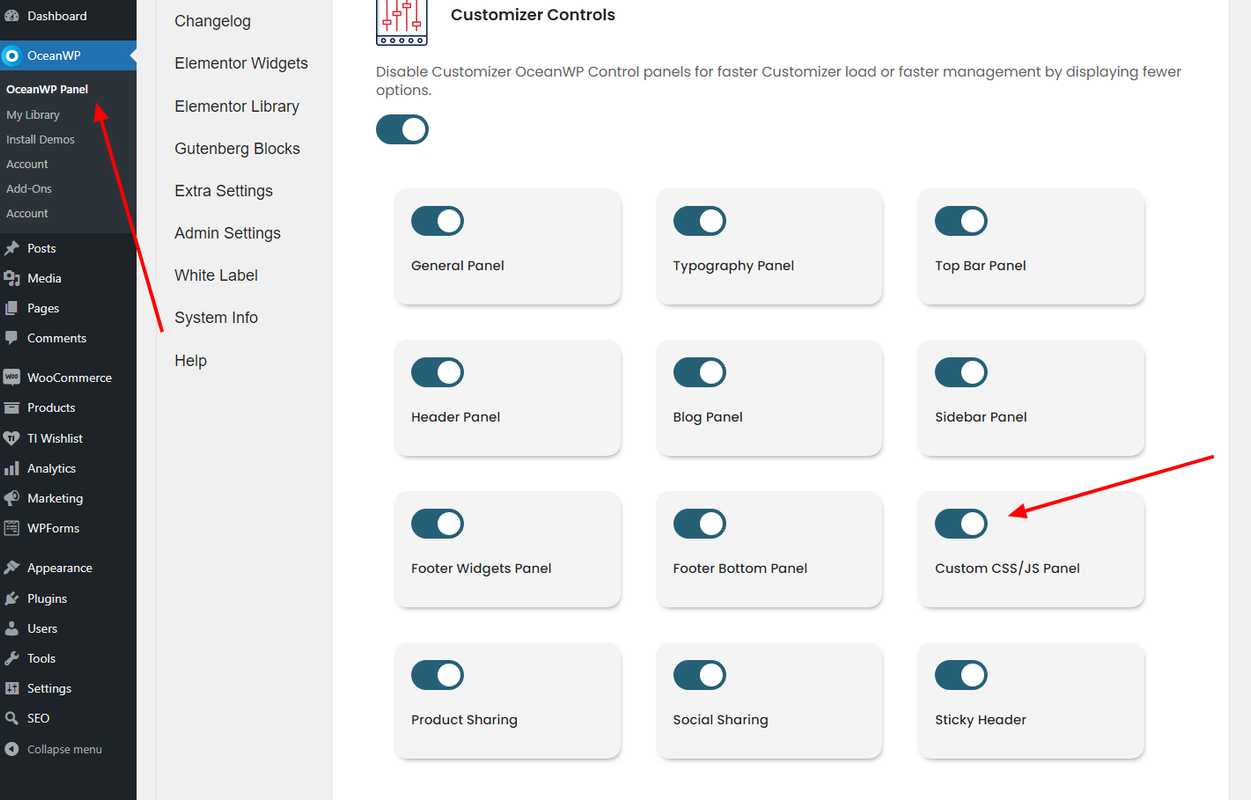Toggle the Custom CSS/JS Panel switch
Screen dimensions: 1251x800
tap(961, 523)
